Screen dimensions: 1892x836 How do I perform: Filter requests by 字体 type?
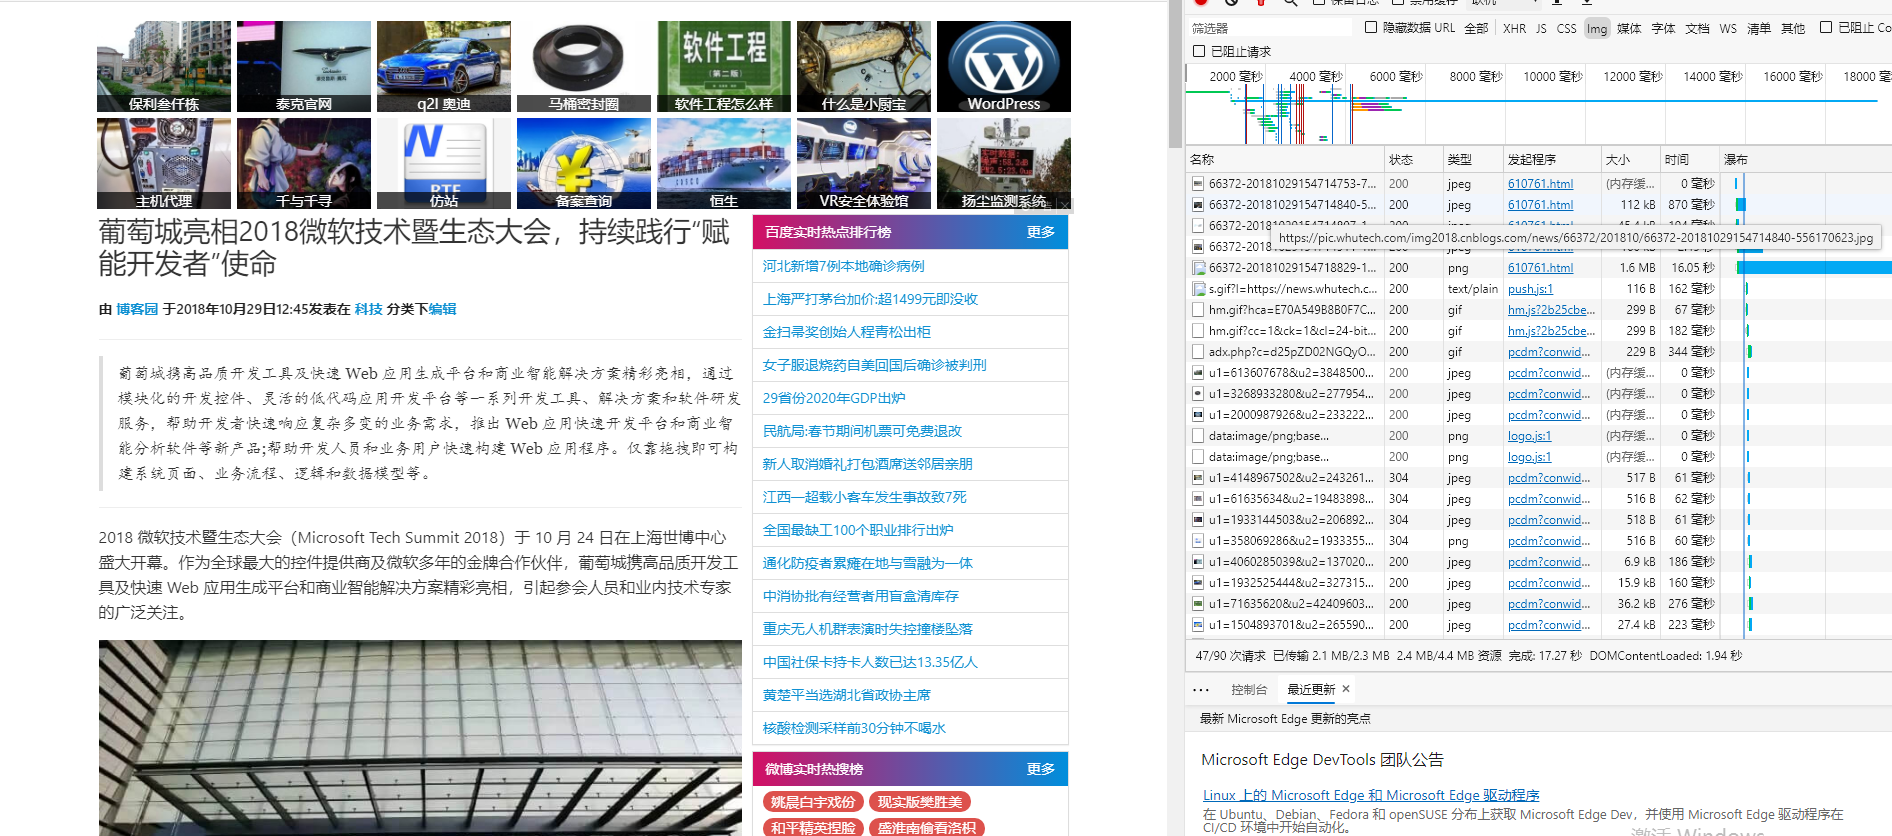[1663, 29]
